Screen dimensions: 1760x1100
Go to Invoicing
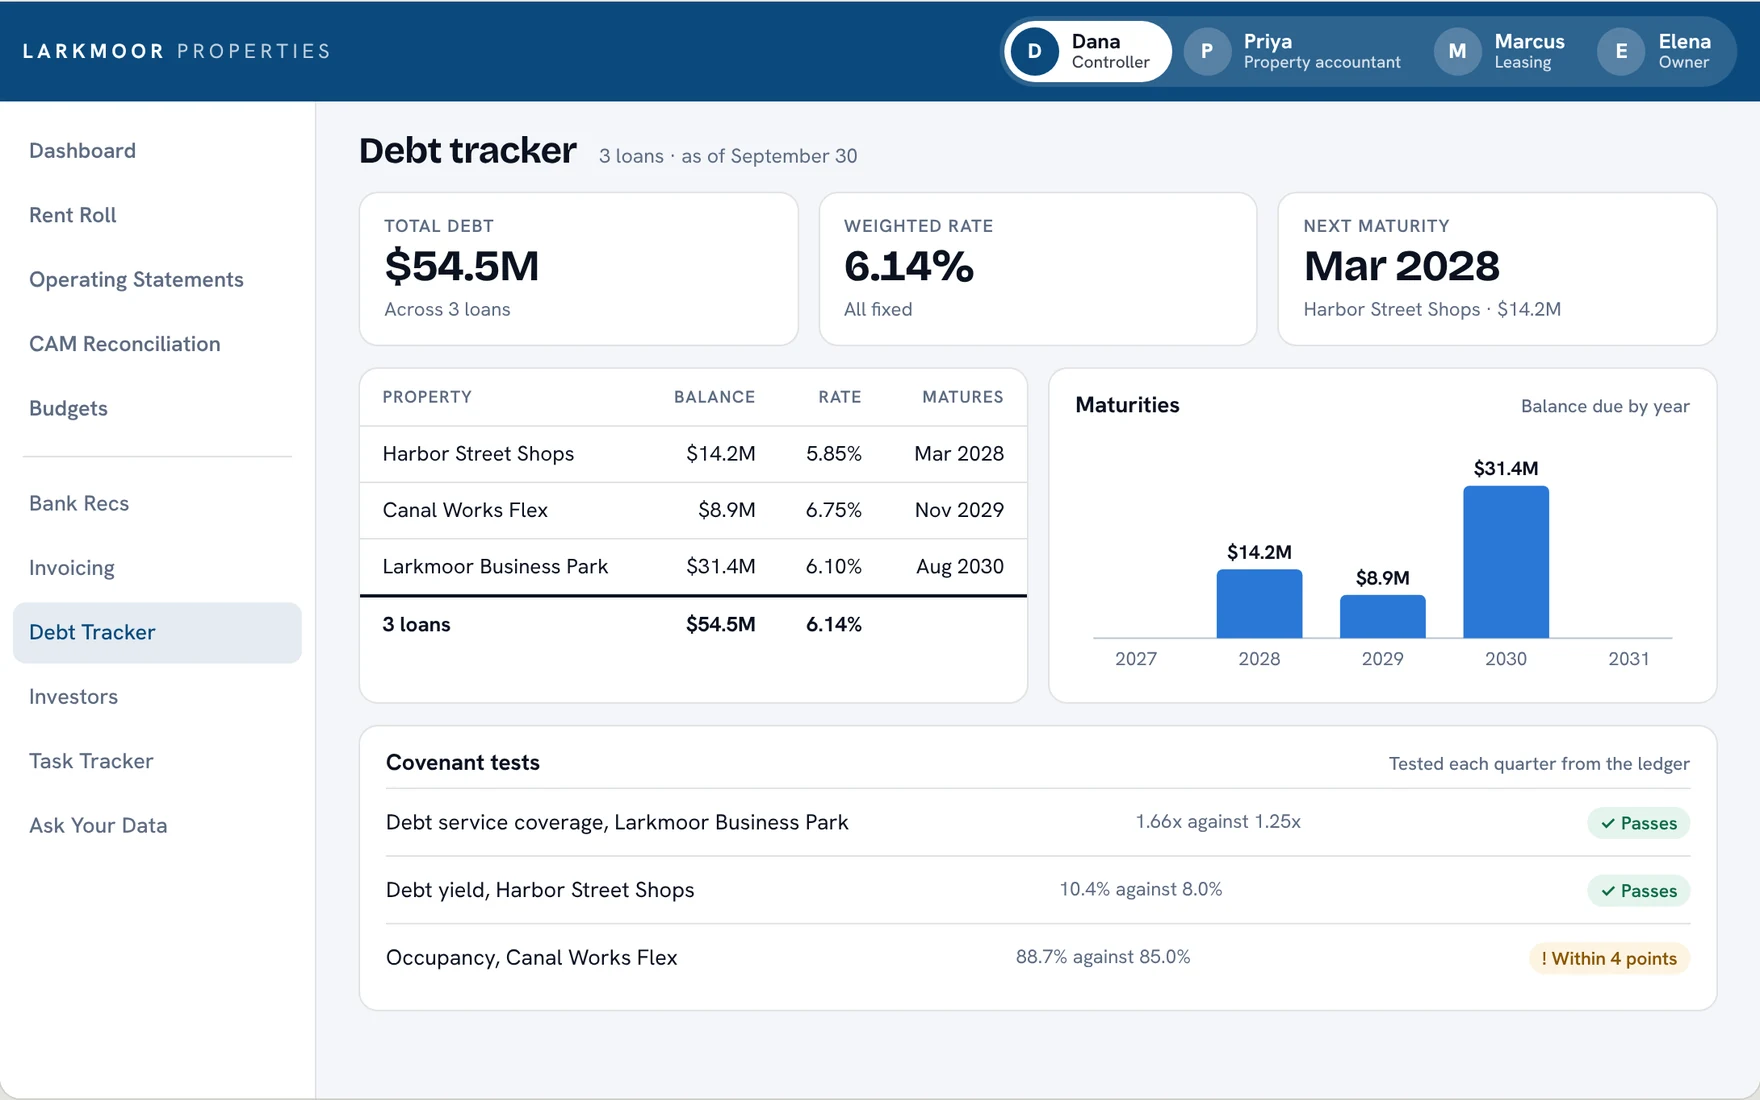(157, 568)
